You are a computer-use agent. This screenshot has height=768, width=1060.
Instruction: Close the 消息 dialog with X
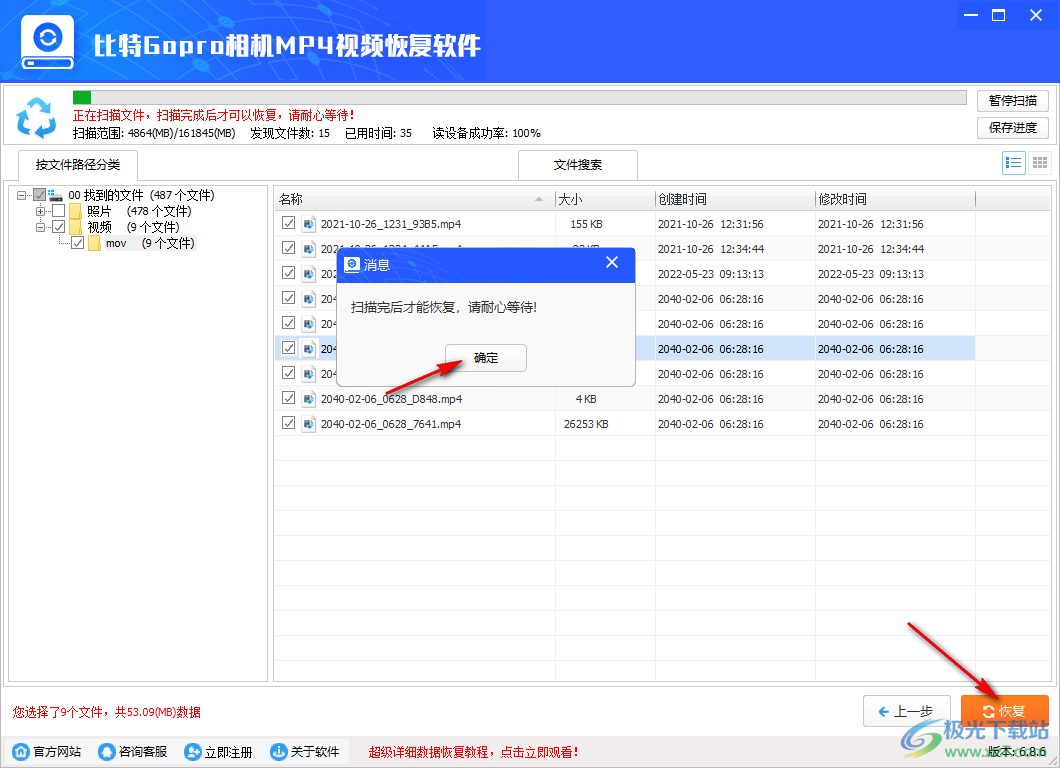[612, 262]
